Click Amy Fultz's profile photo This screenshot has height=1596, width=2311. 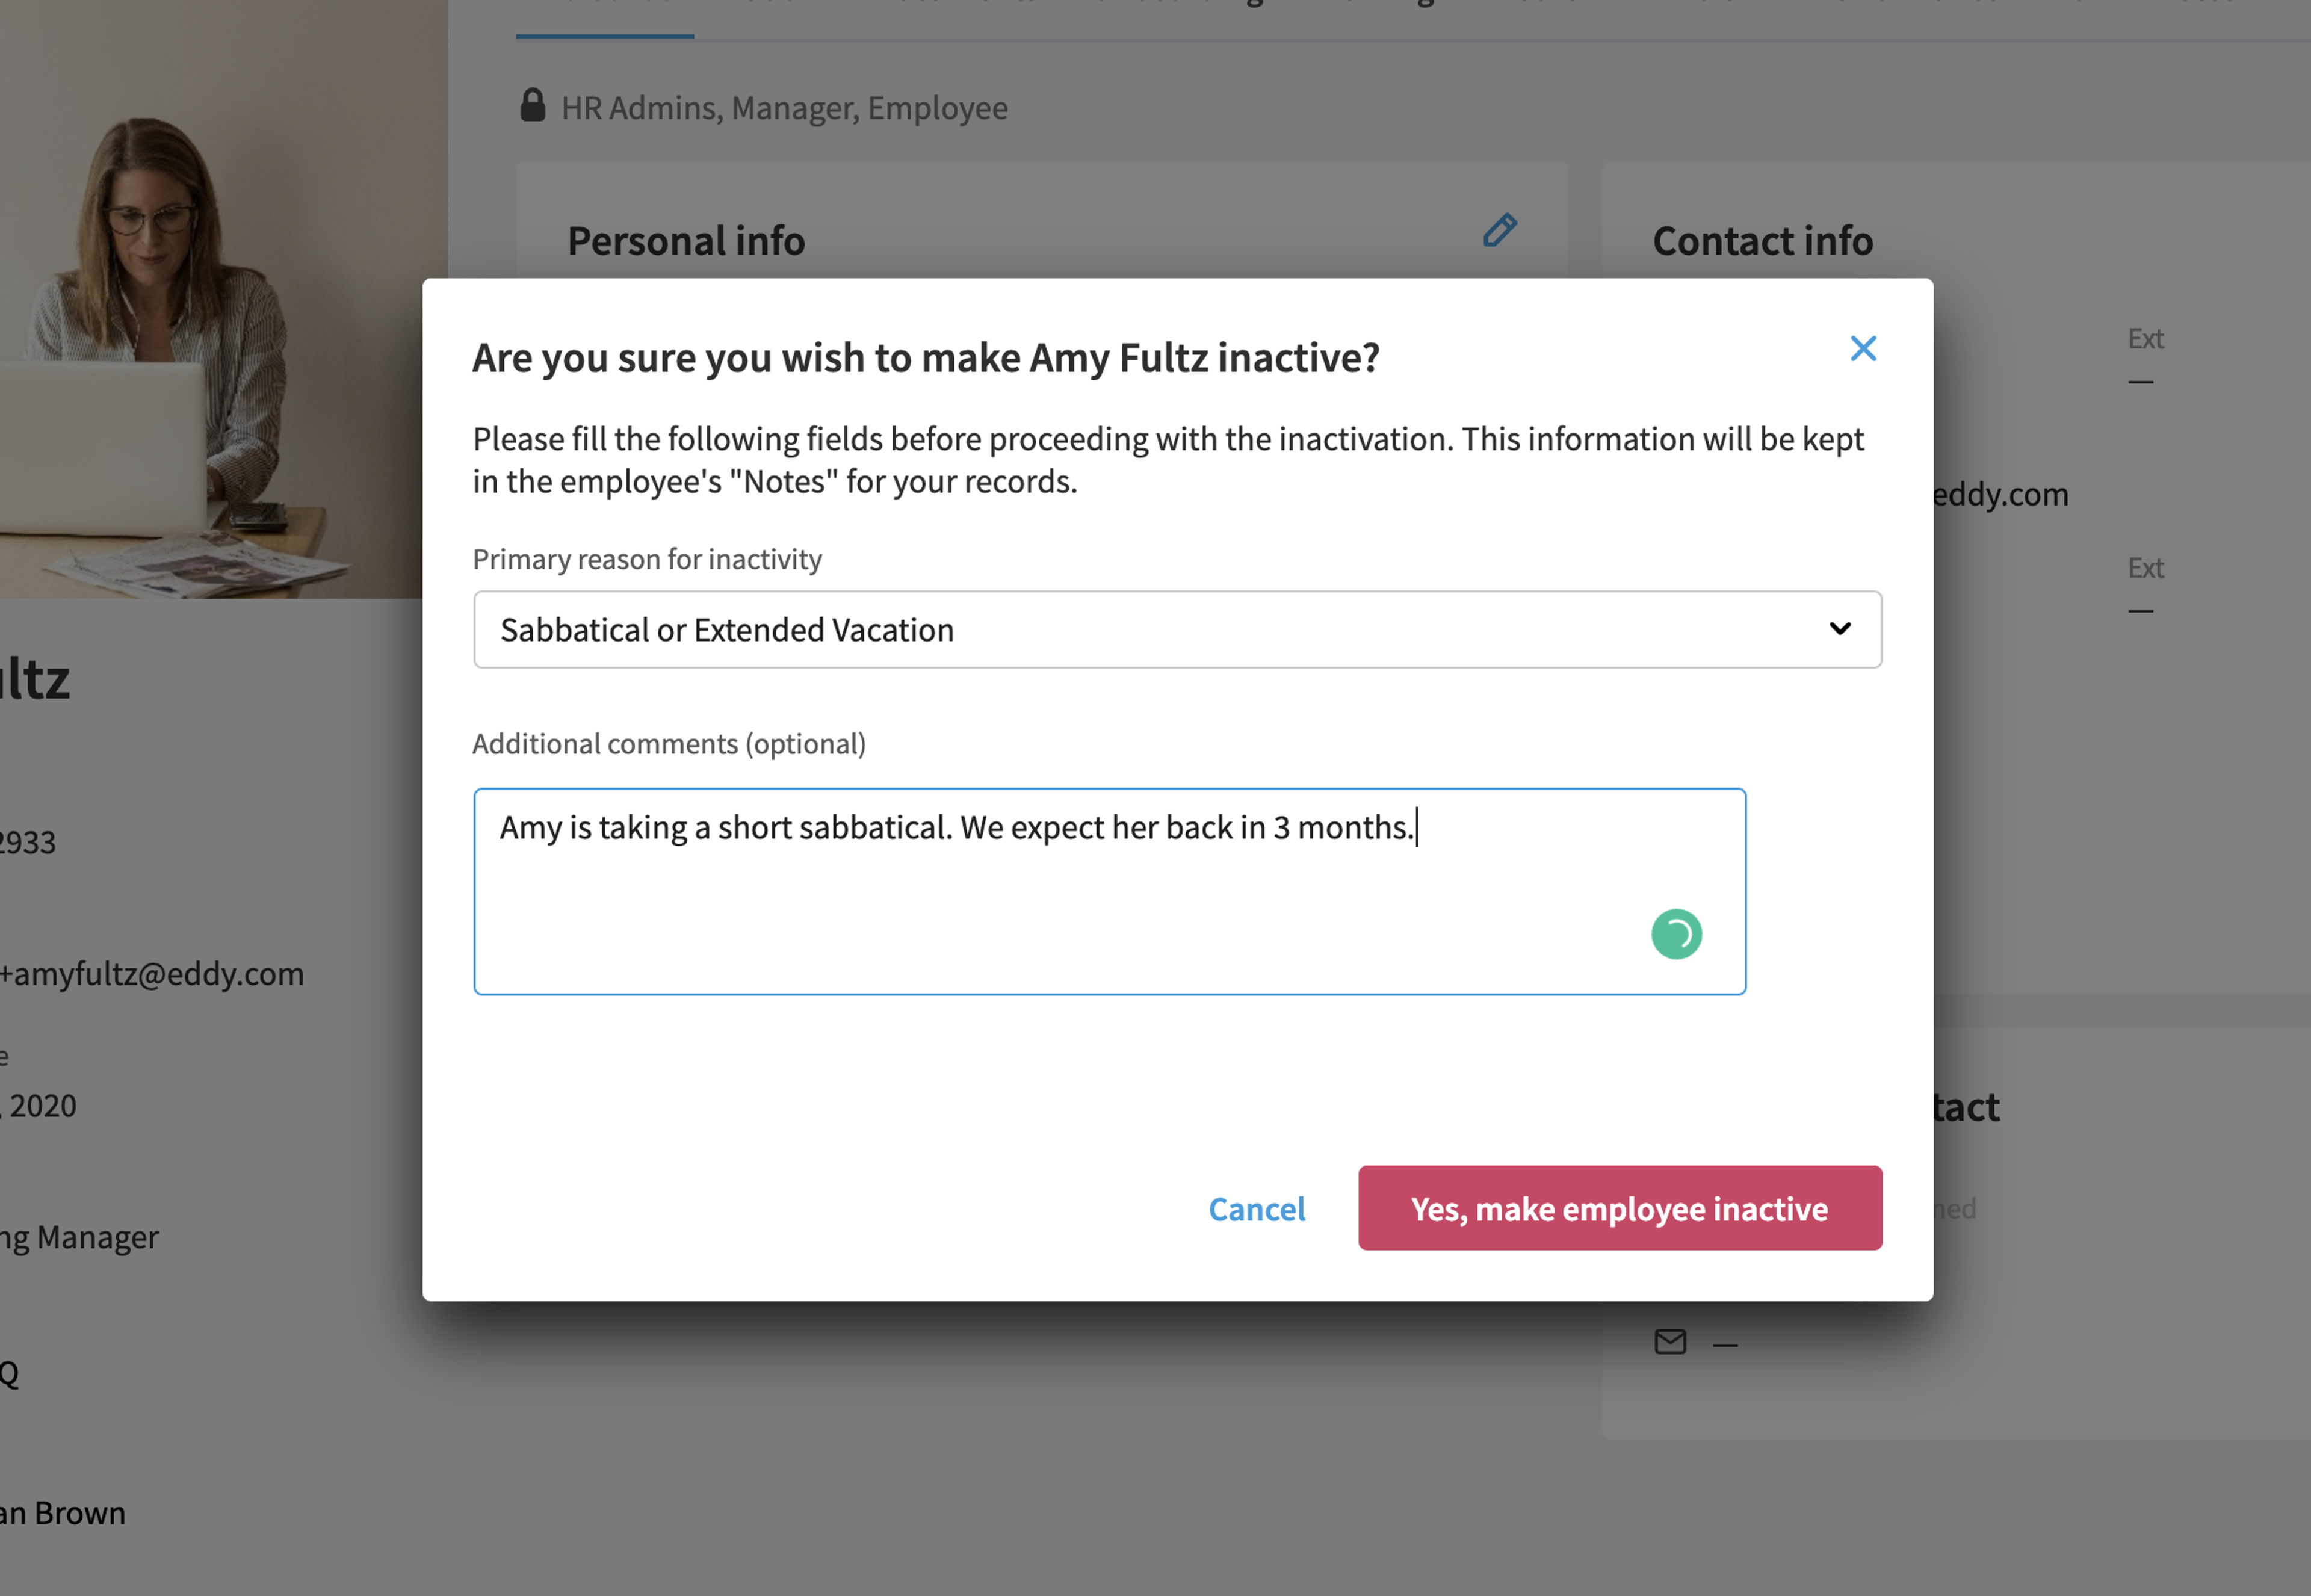pyautogui.click(x=211, y=300)
